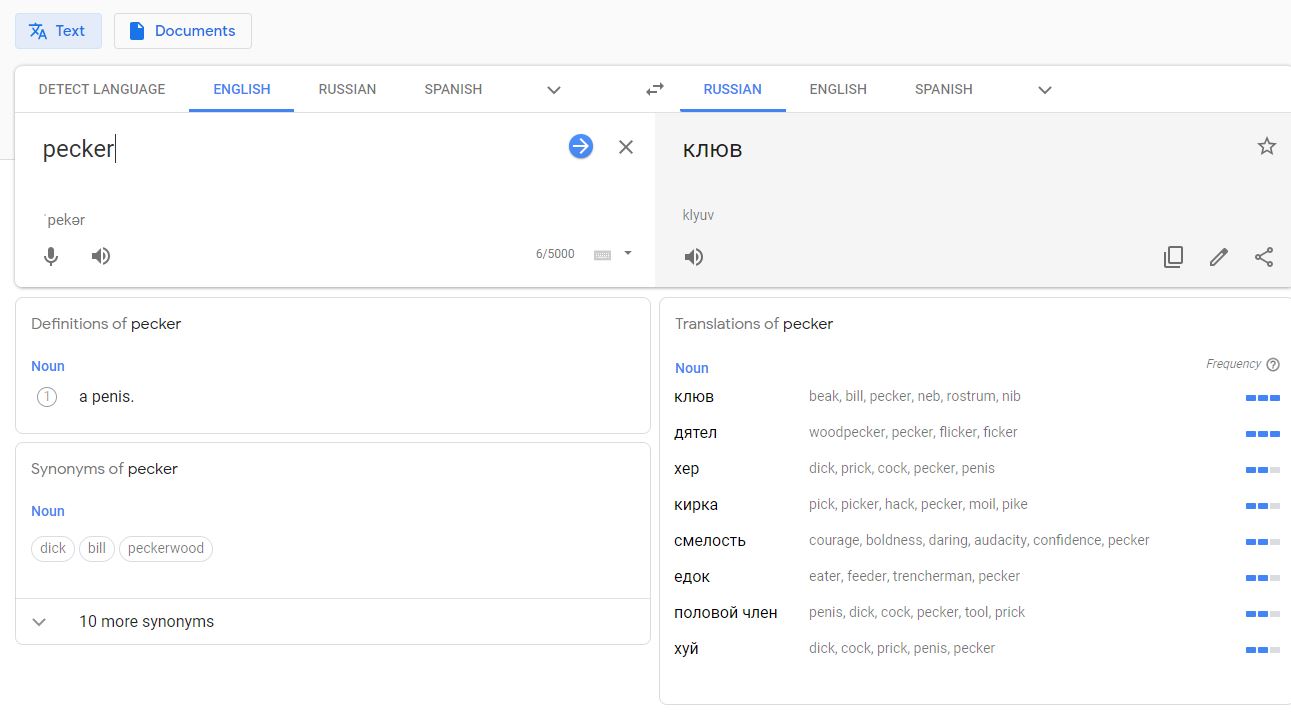
Task: Share the translation
Action: (1264, 257)
